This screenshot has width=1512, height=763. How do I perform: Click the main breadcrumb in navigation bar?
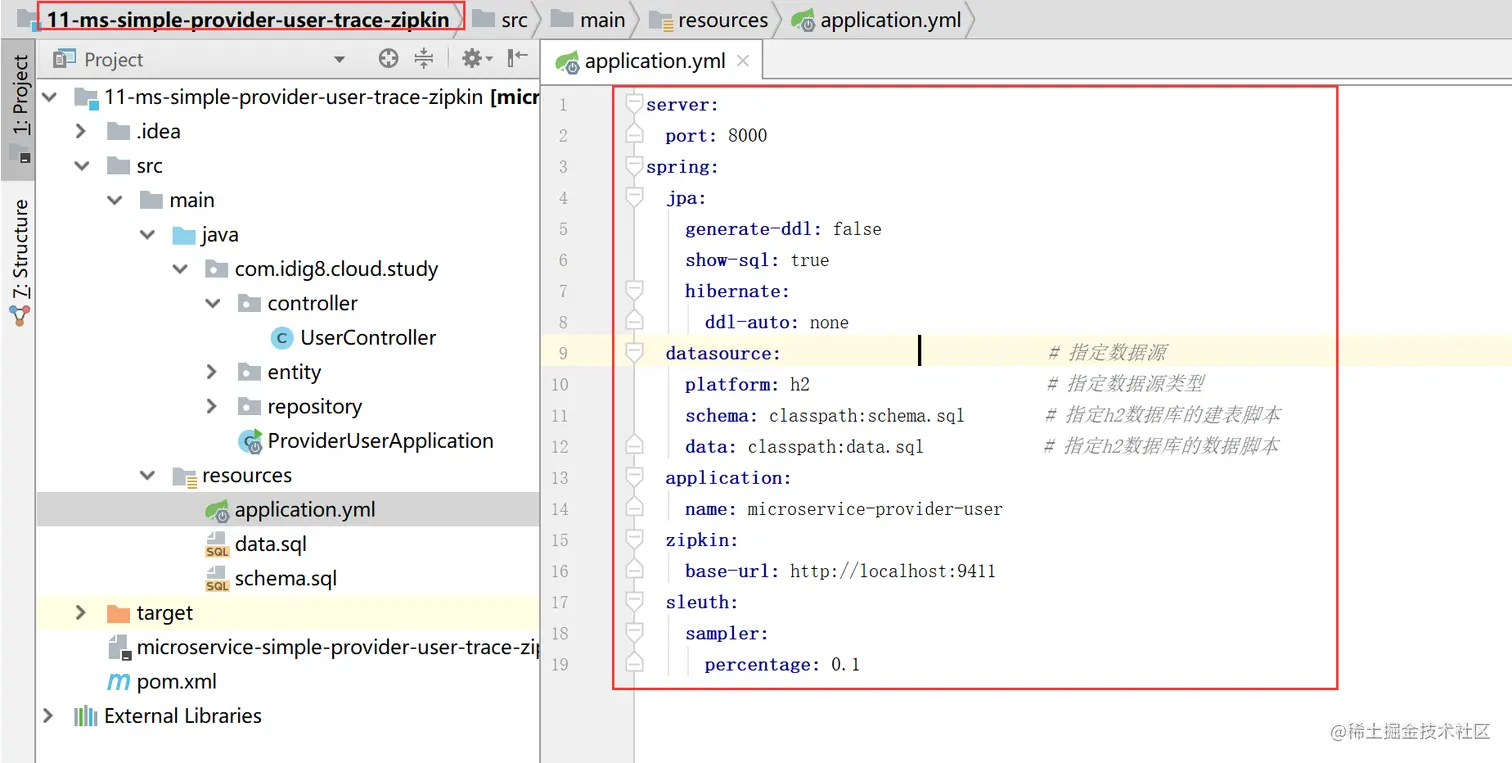point(589,20)
